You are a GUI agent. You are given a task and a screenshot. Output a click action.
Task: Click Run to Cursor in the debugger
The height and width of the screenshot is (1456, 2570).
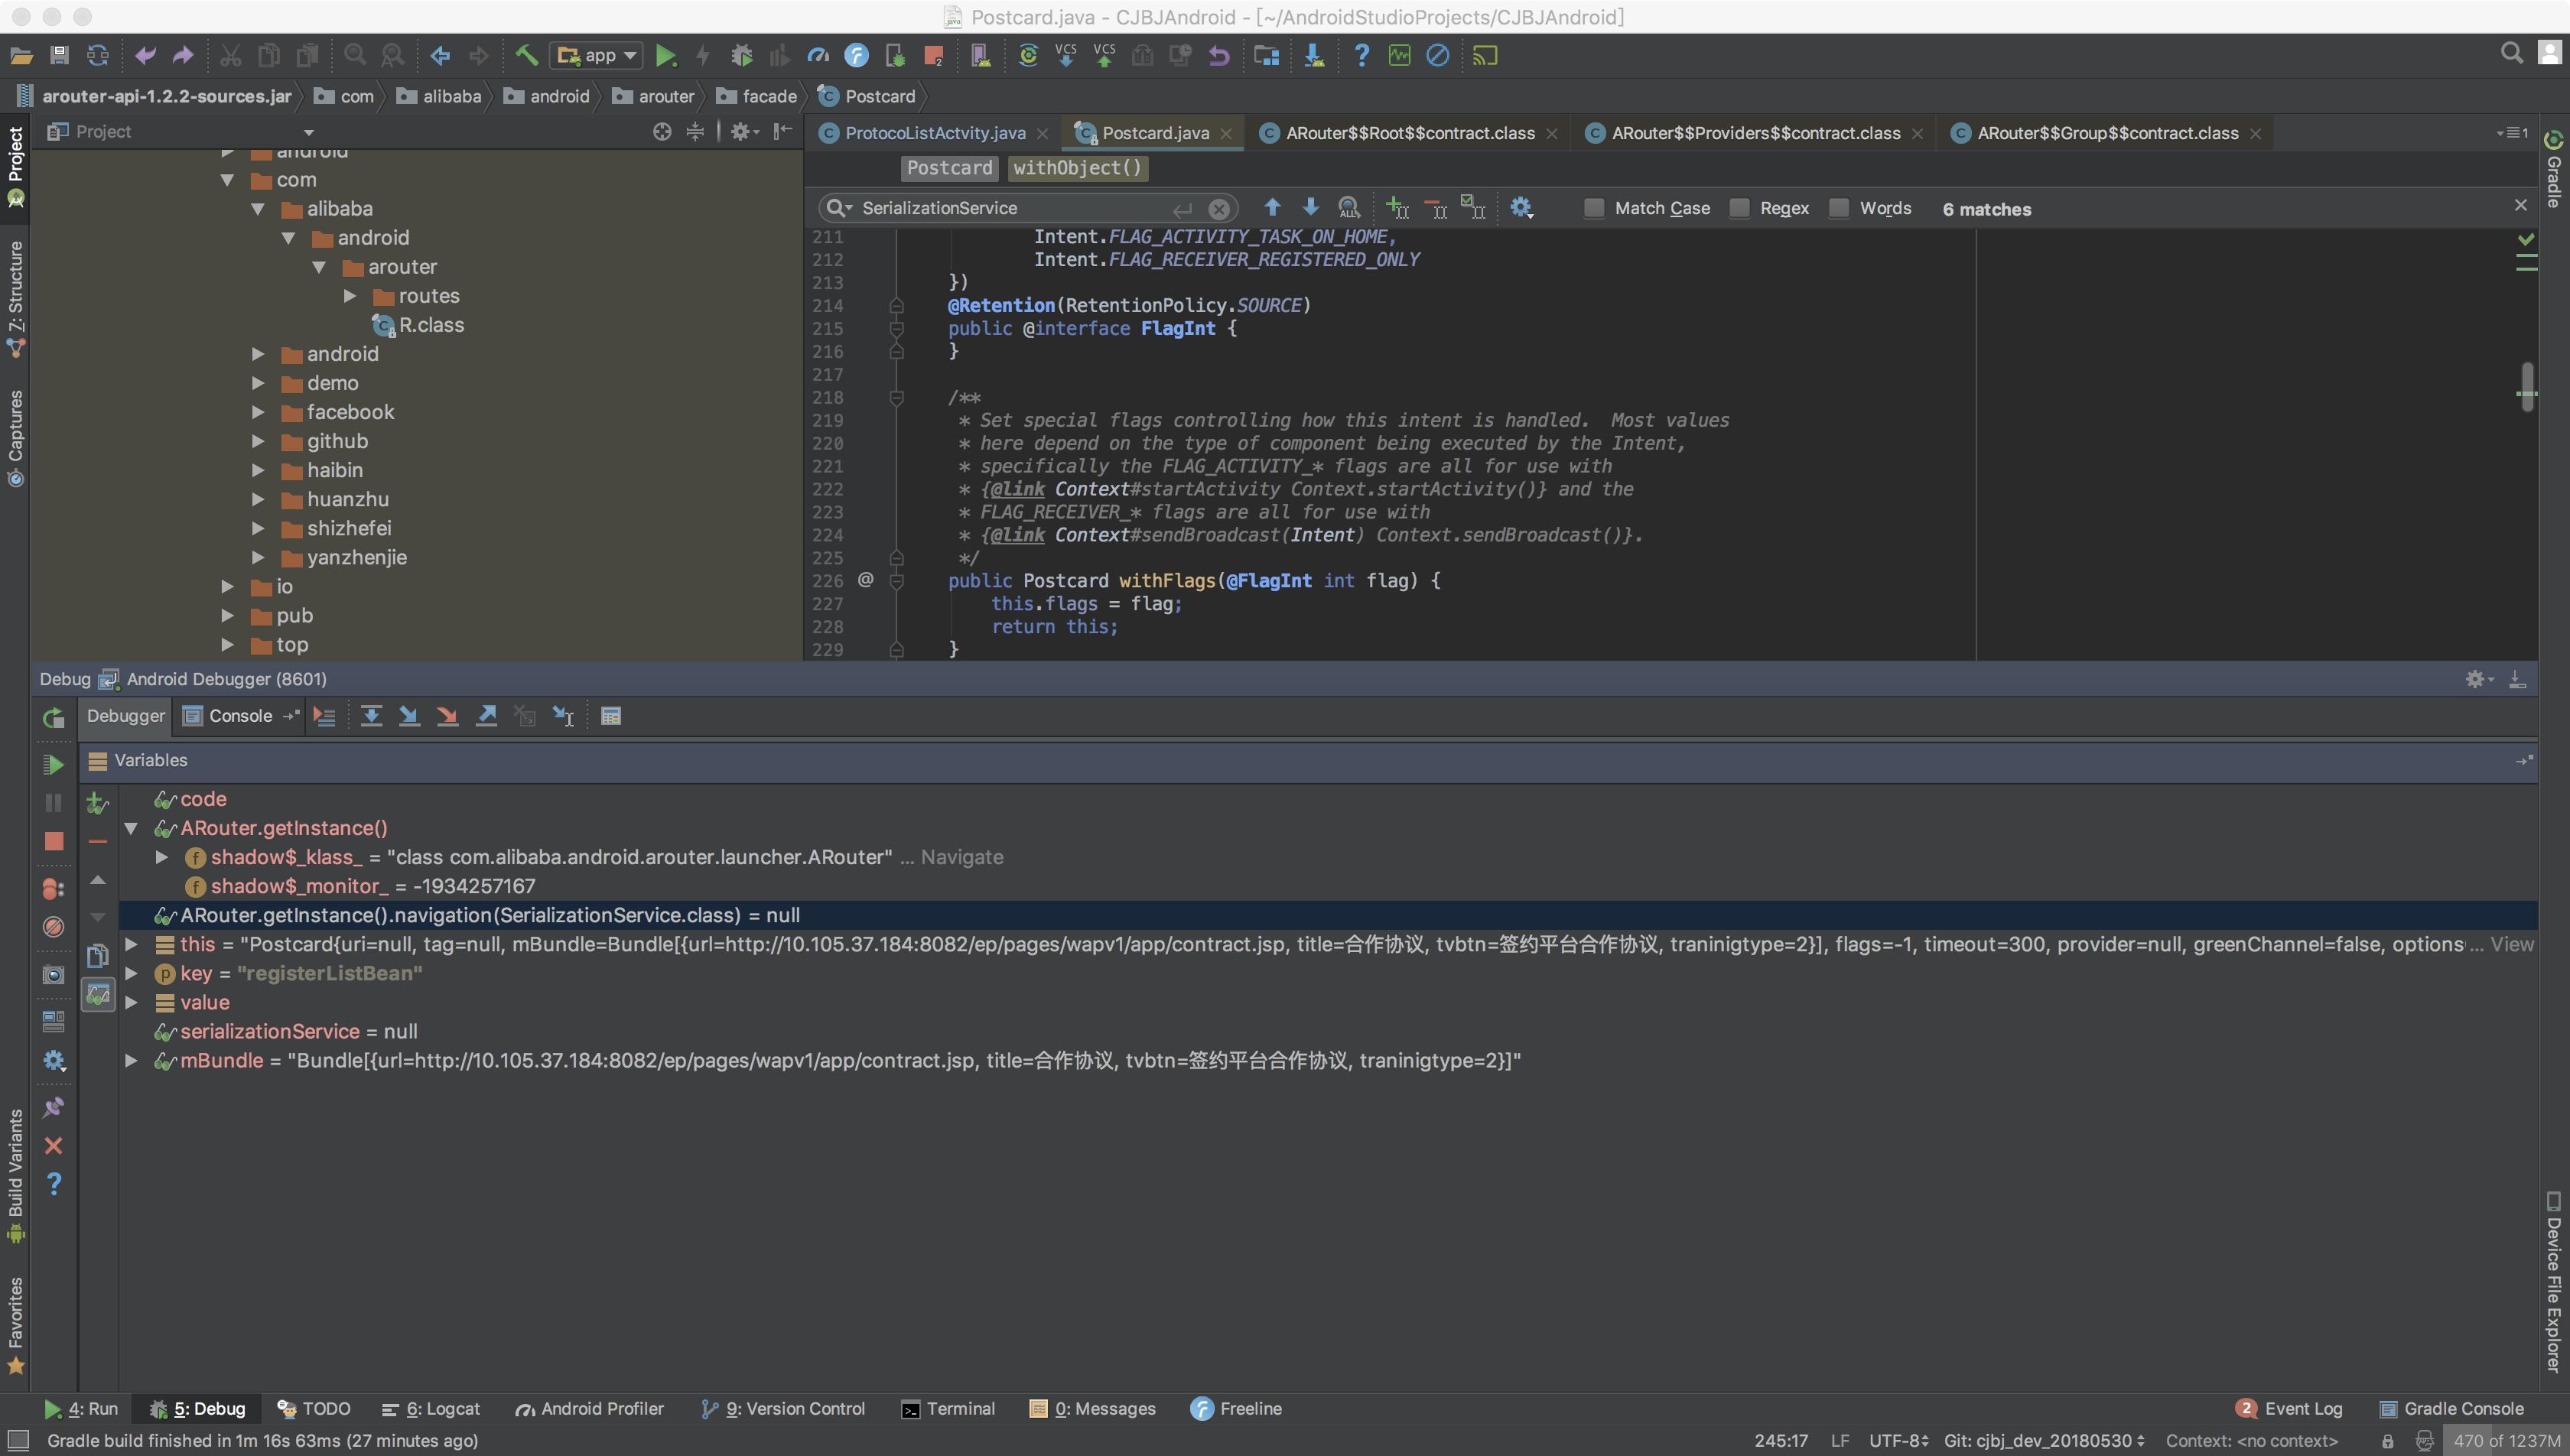pos(563,715)
